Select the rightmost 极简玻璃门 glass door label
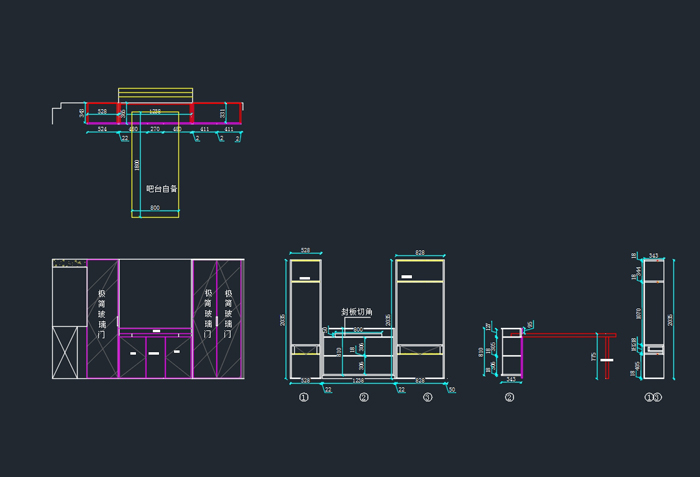Viewport: 700px width, 477px height. 229,315
